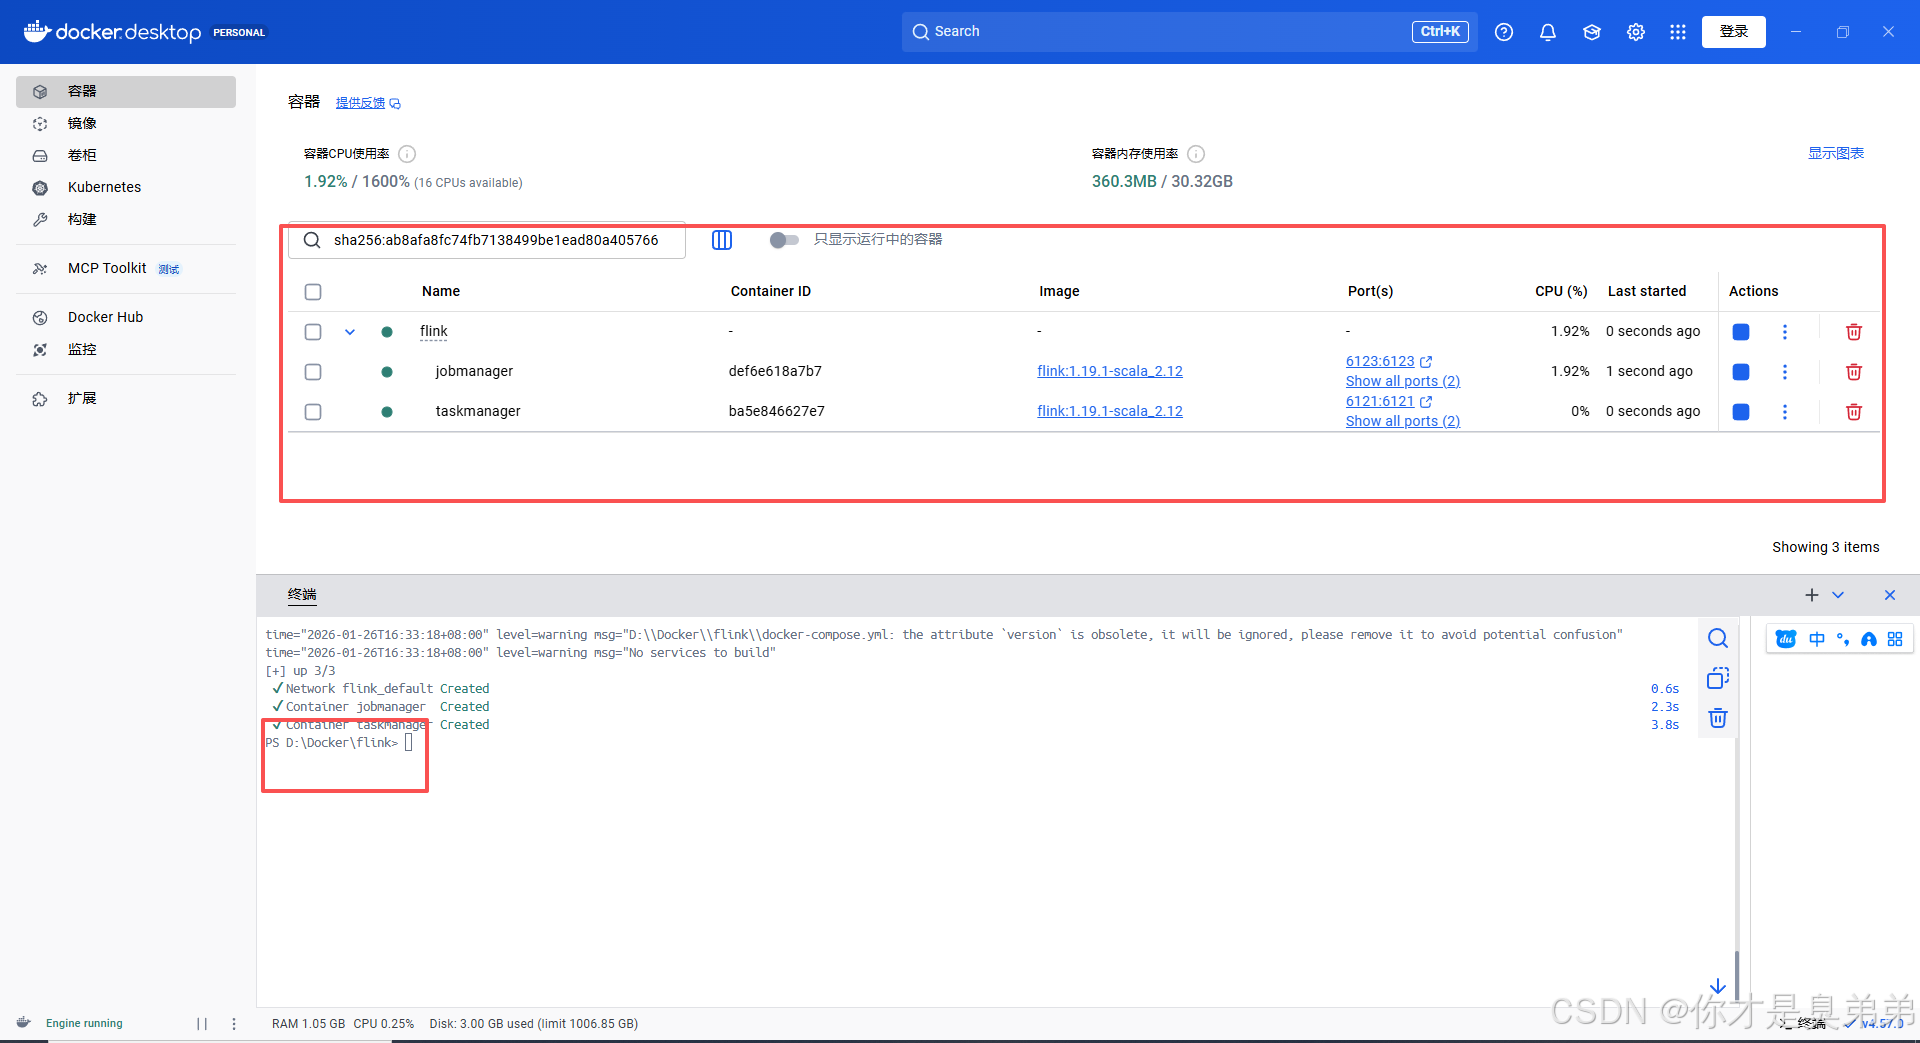1920x1043 pixels.
Task: Click container ID def6e618a7b7
Action: (775, 371)
